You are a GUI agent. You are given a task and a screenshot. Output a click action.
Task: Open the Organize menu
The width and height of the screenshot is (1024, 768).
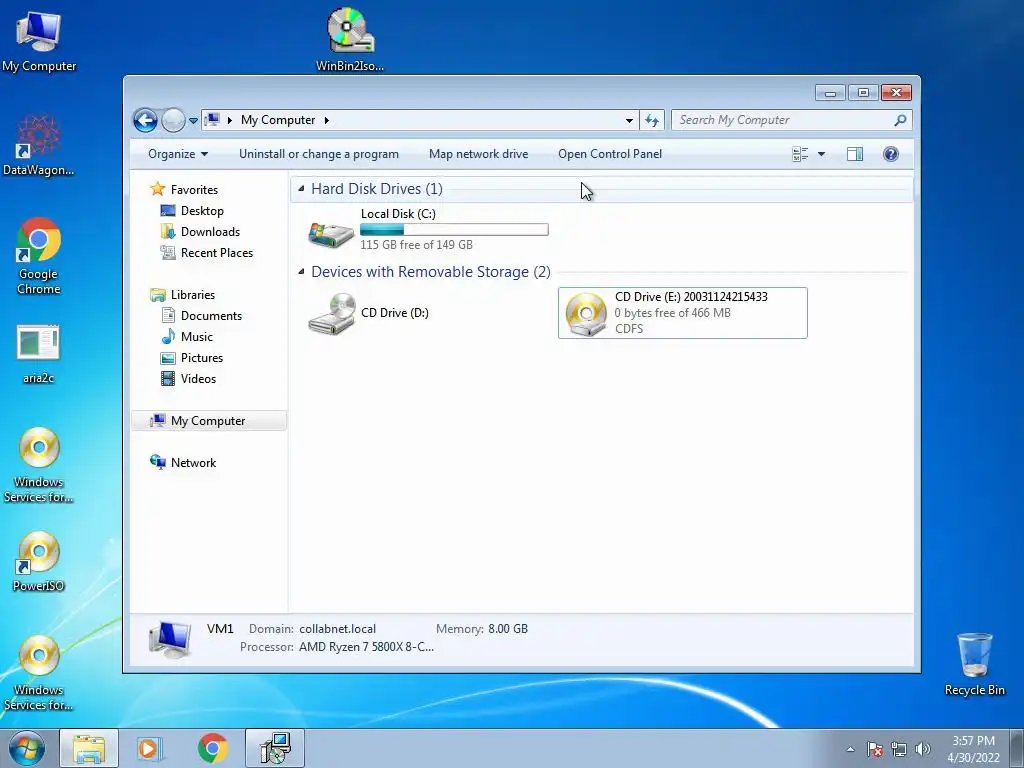point(178,154)
